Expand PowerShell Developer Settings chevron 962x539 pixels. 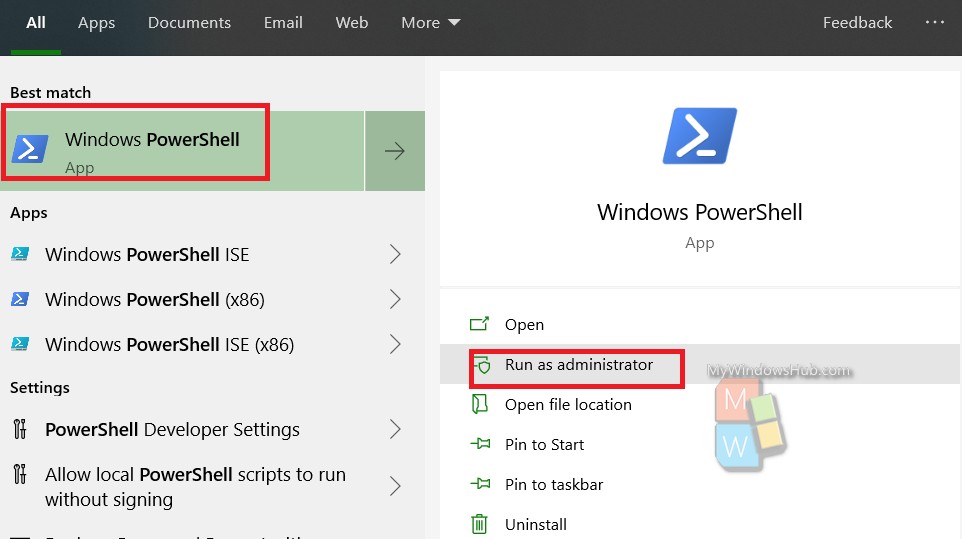tap(396, 429)
